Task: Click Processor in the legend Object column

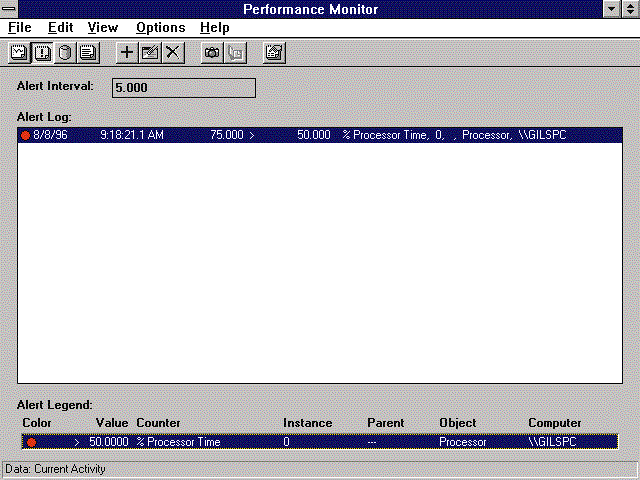Action: [463, 442]
